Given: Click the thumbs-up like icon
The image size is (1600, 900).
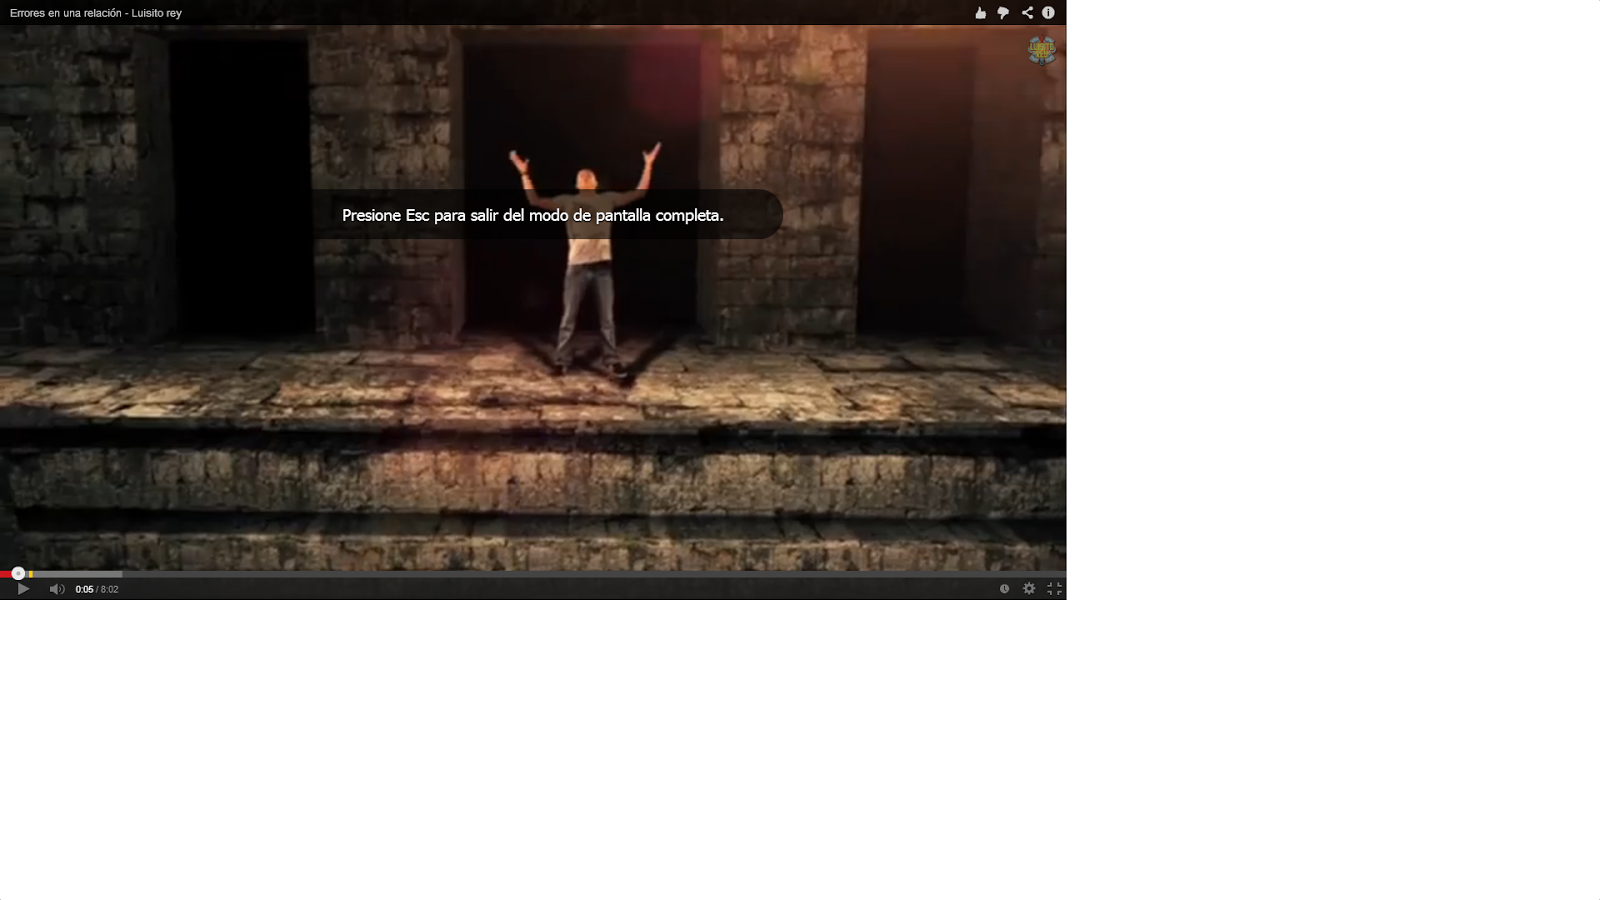Looking at the screenshot, I should (x=980, y=13).
